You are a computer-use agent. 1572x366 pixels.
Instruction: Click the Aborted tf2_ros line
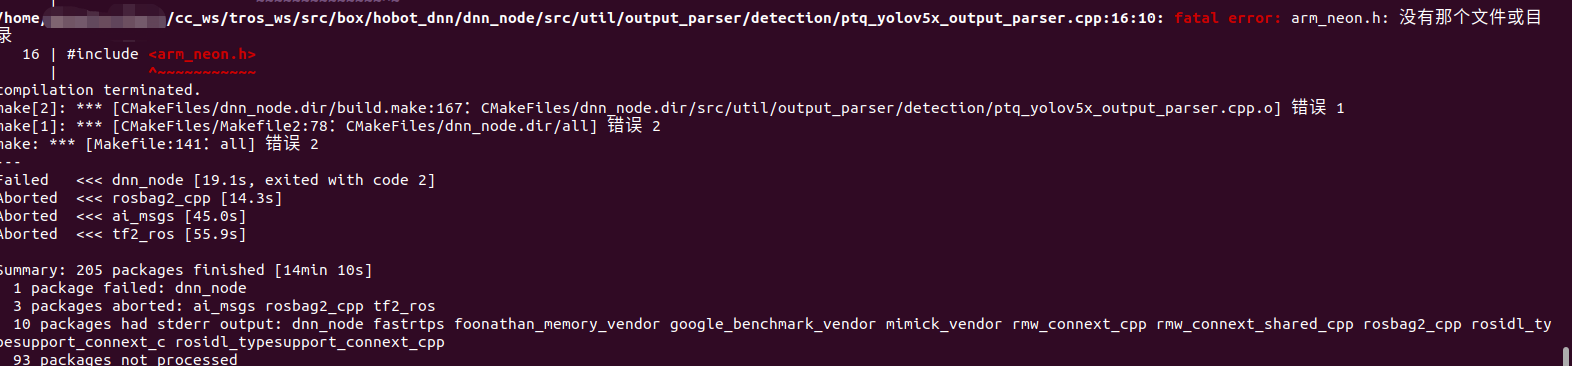click(123, 234)
